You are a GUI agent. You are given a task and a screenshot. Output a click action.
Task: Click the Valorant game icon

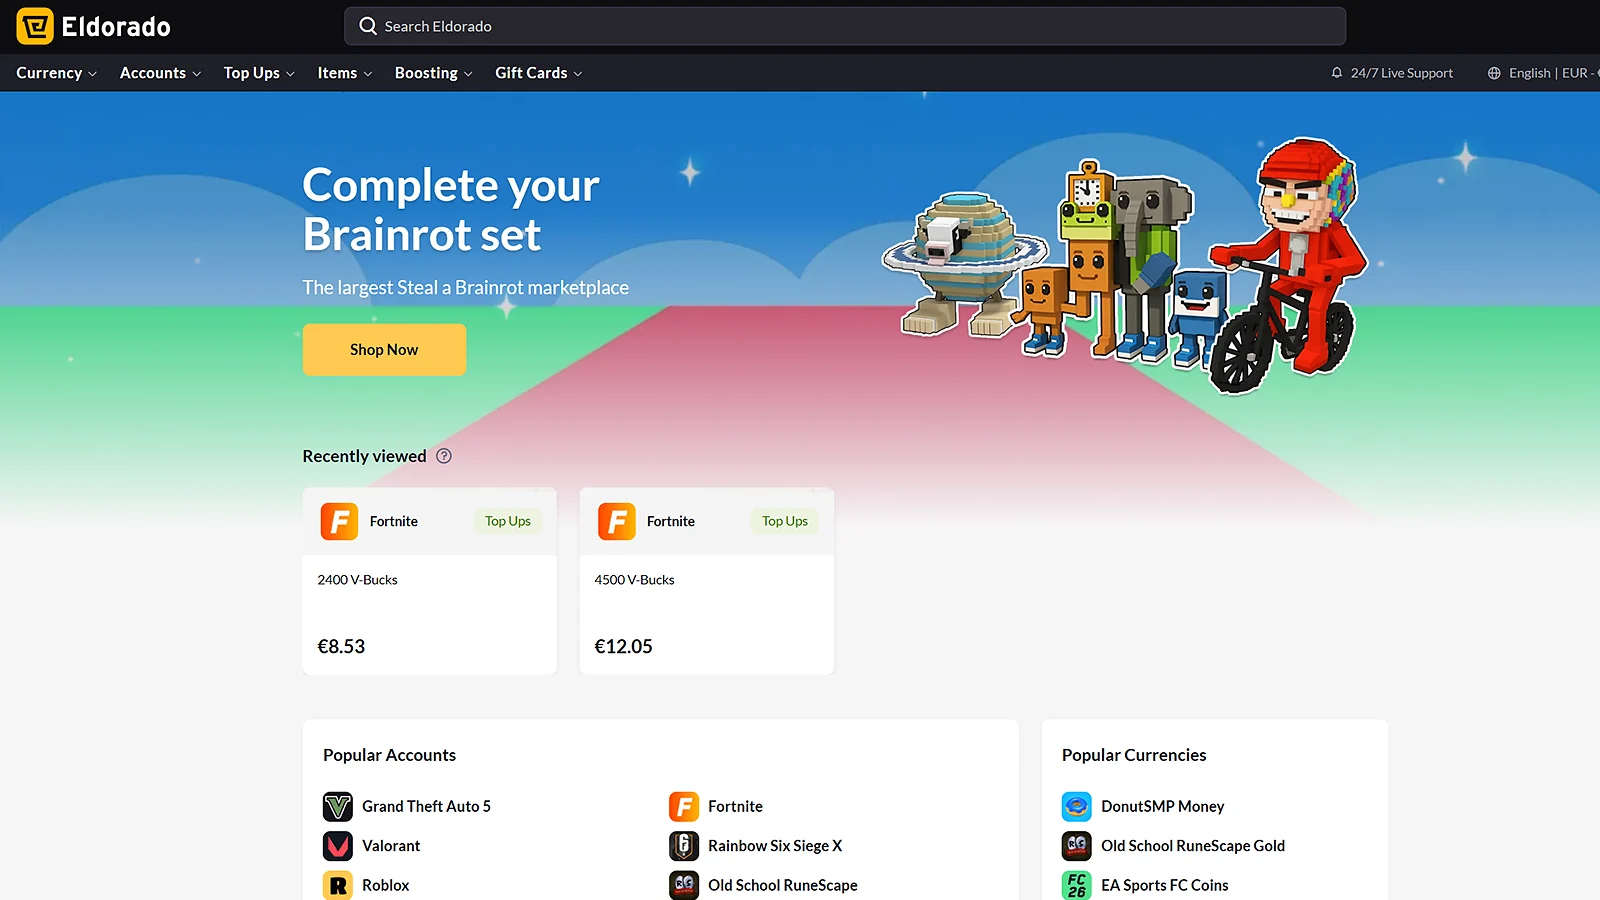point(338,846)
